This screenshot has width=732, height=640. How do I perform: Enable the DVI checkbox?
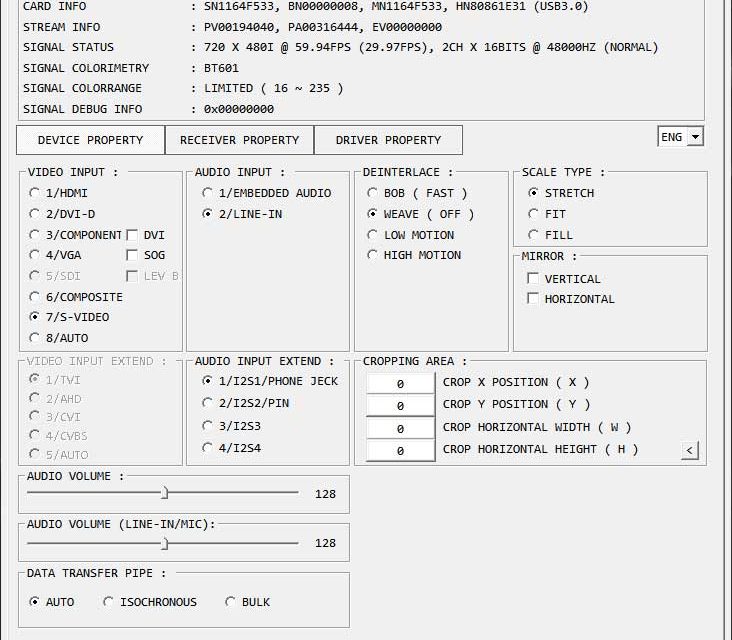tap(132, 235)
